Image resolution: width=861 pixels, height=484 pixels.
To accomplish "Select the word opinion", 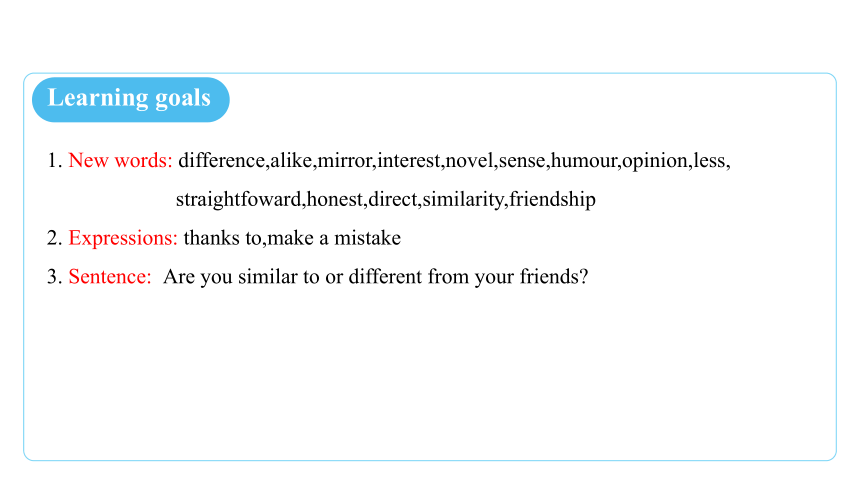I will 655,161.
